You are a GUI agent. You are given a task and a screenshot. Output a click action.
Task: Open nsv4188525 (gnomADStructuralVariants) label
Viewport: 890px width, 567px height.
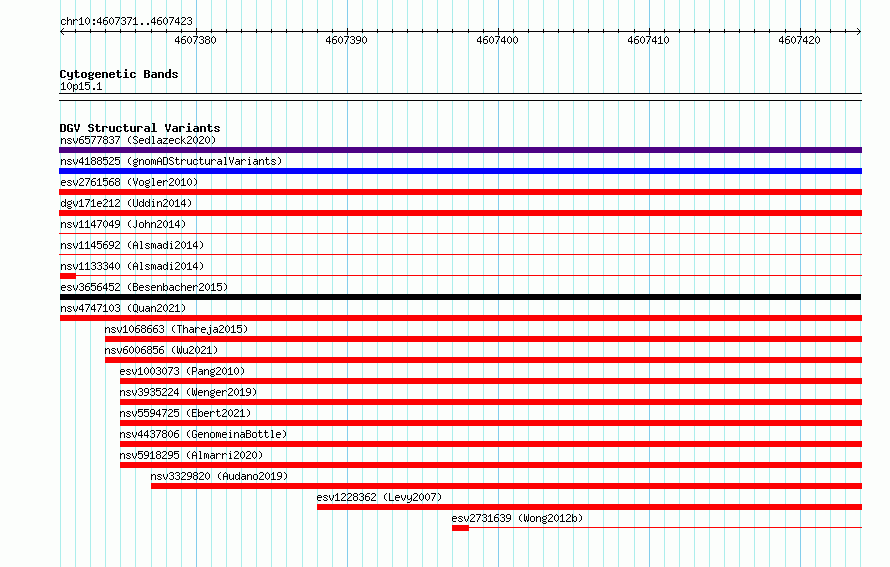pyautogui.click(x=171, y=161)
